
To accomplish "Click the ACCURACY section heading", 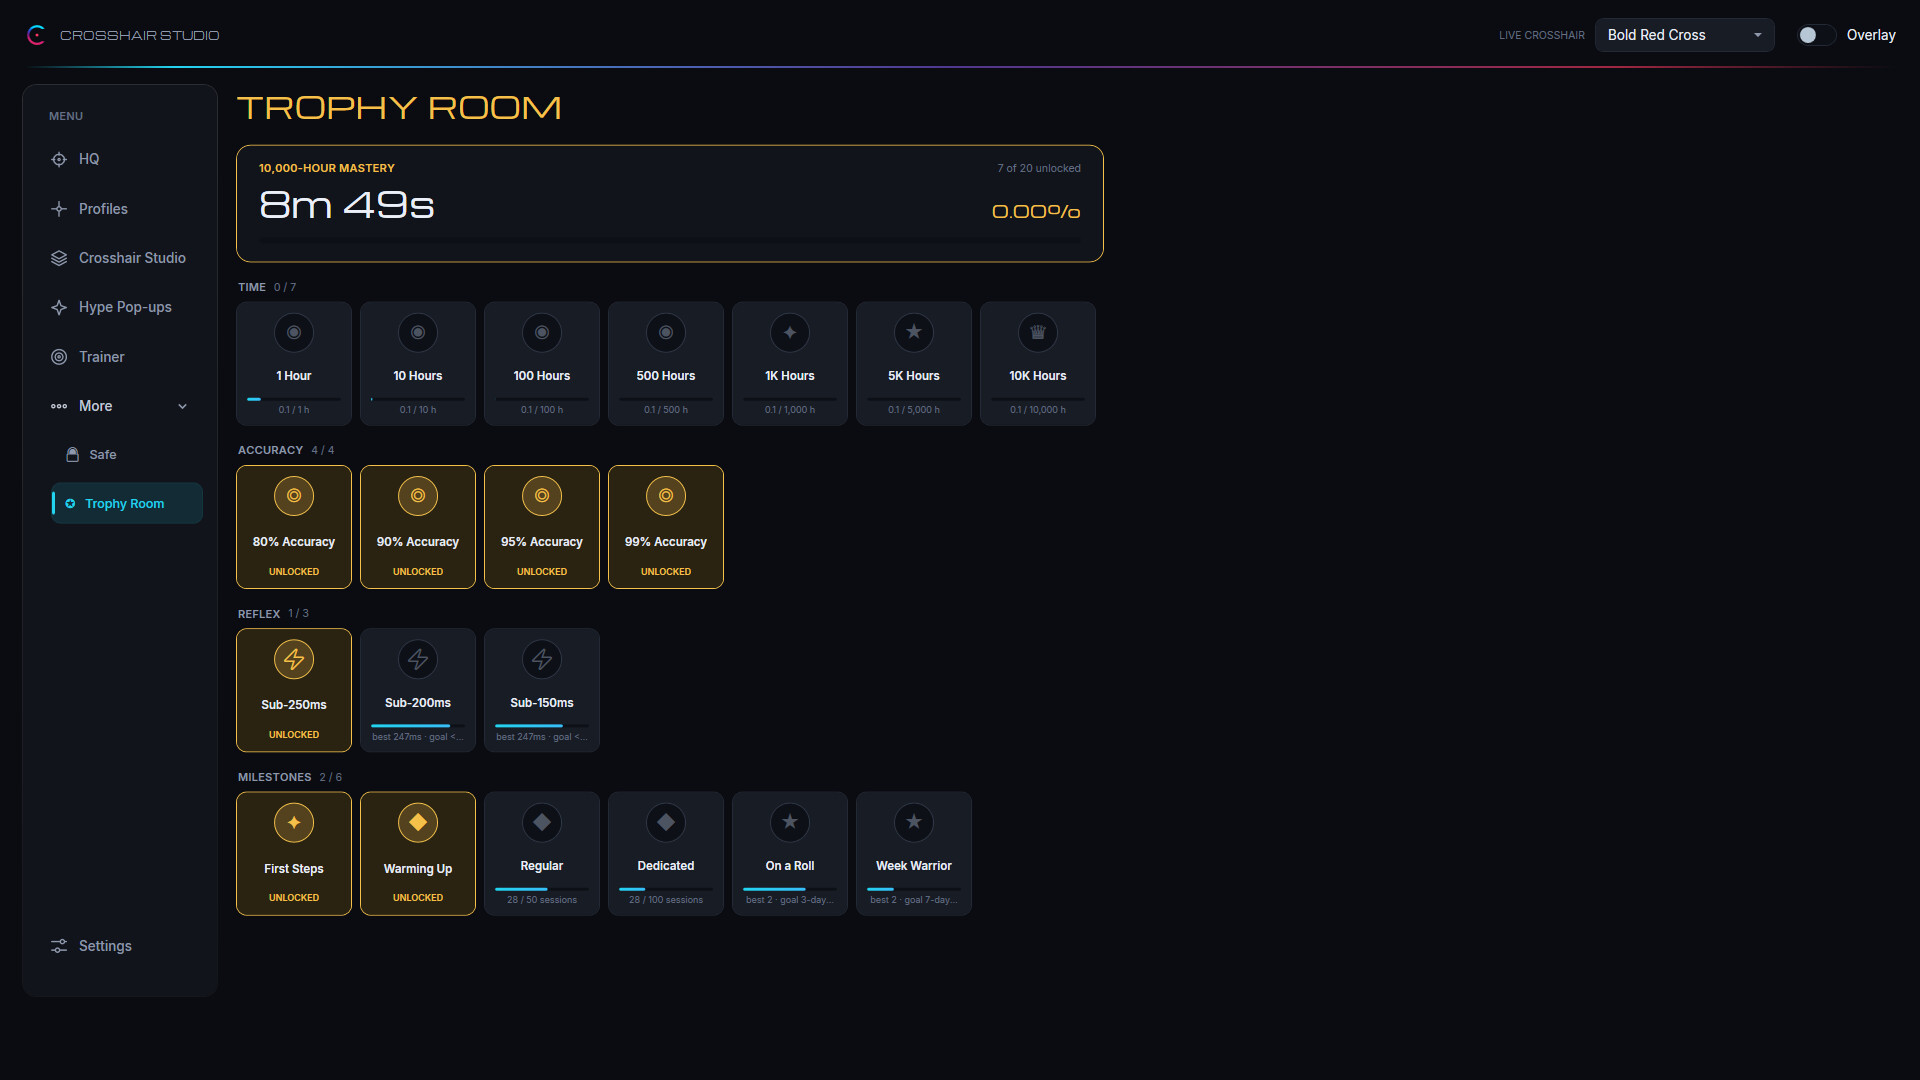I will (270, 450).
